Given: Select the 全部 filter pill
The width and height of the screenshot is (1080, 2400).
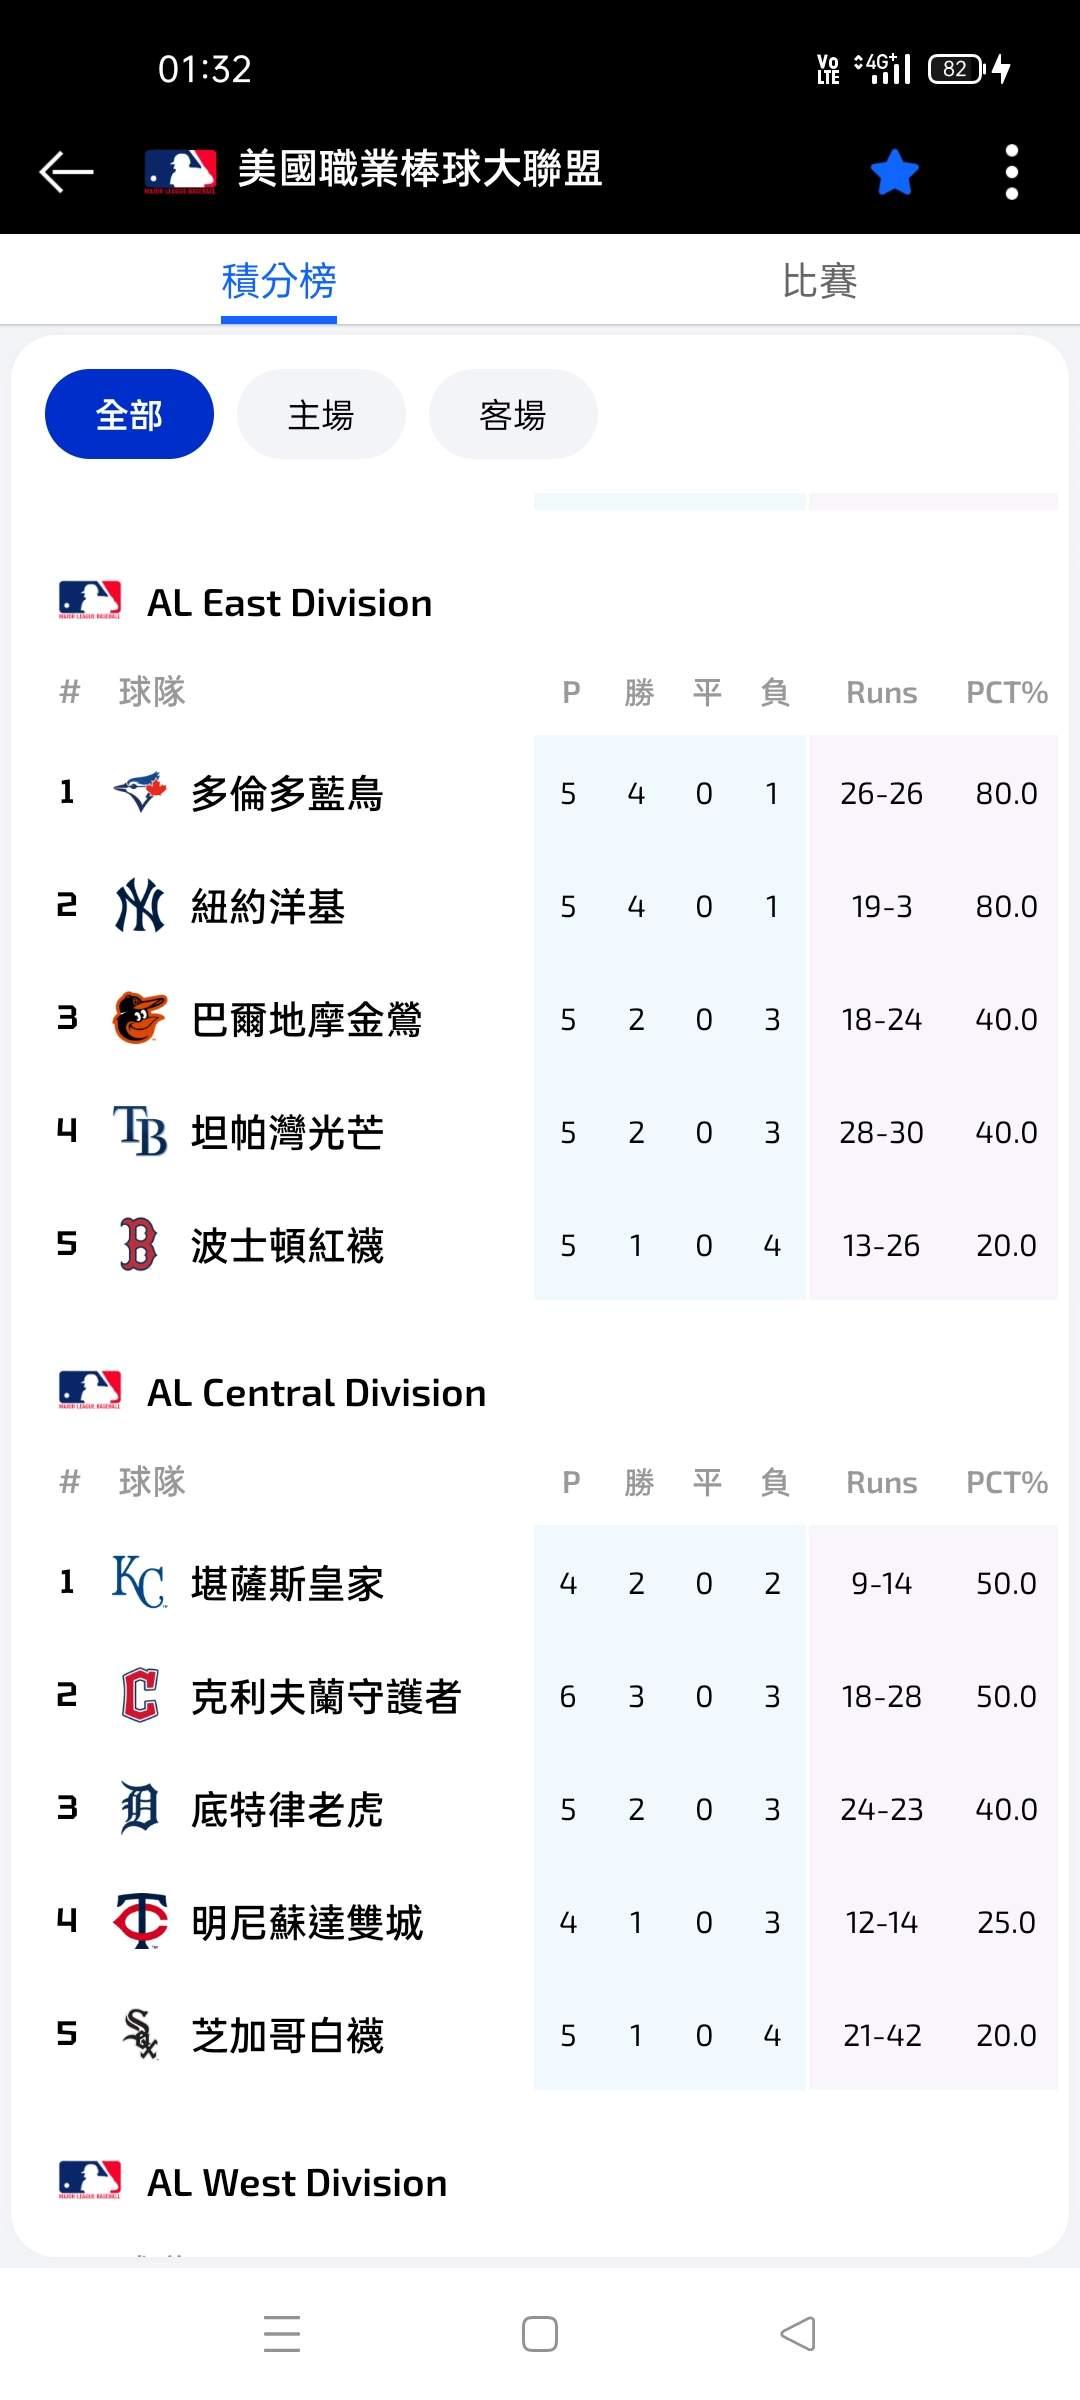Looking at the screenshot, I should (129, 414).
